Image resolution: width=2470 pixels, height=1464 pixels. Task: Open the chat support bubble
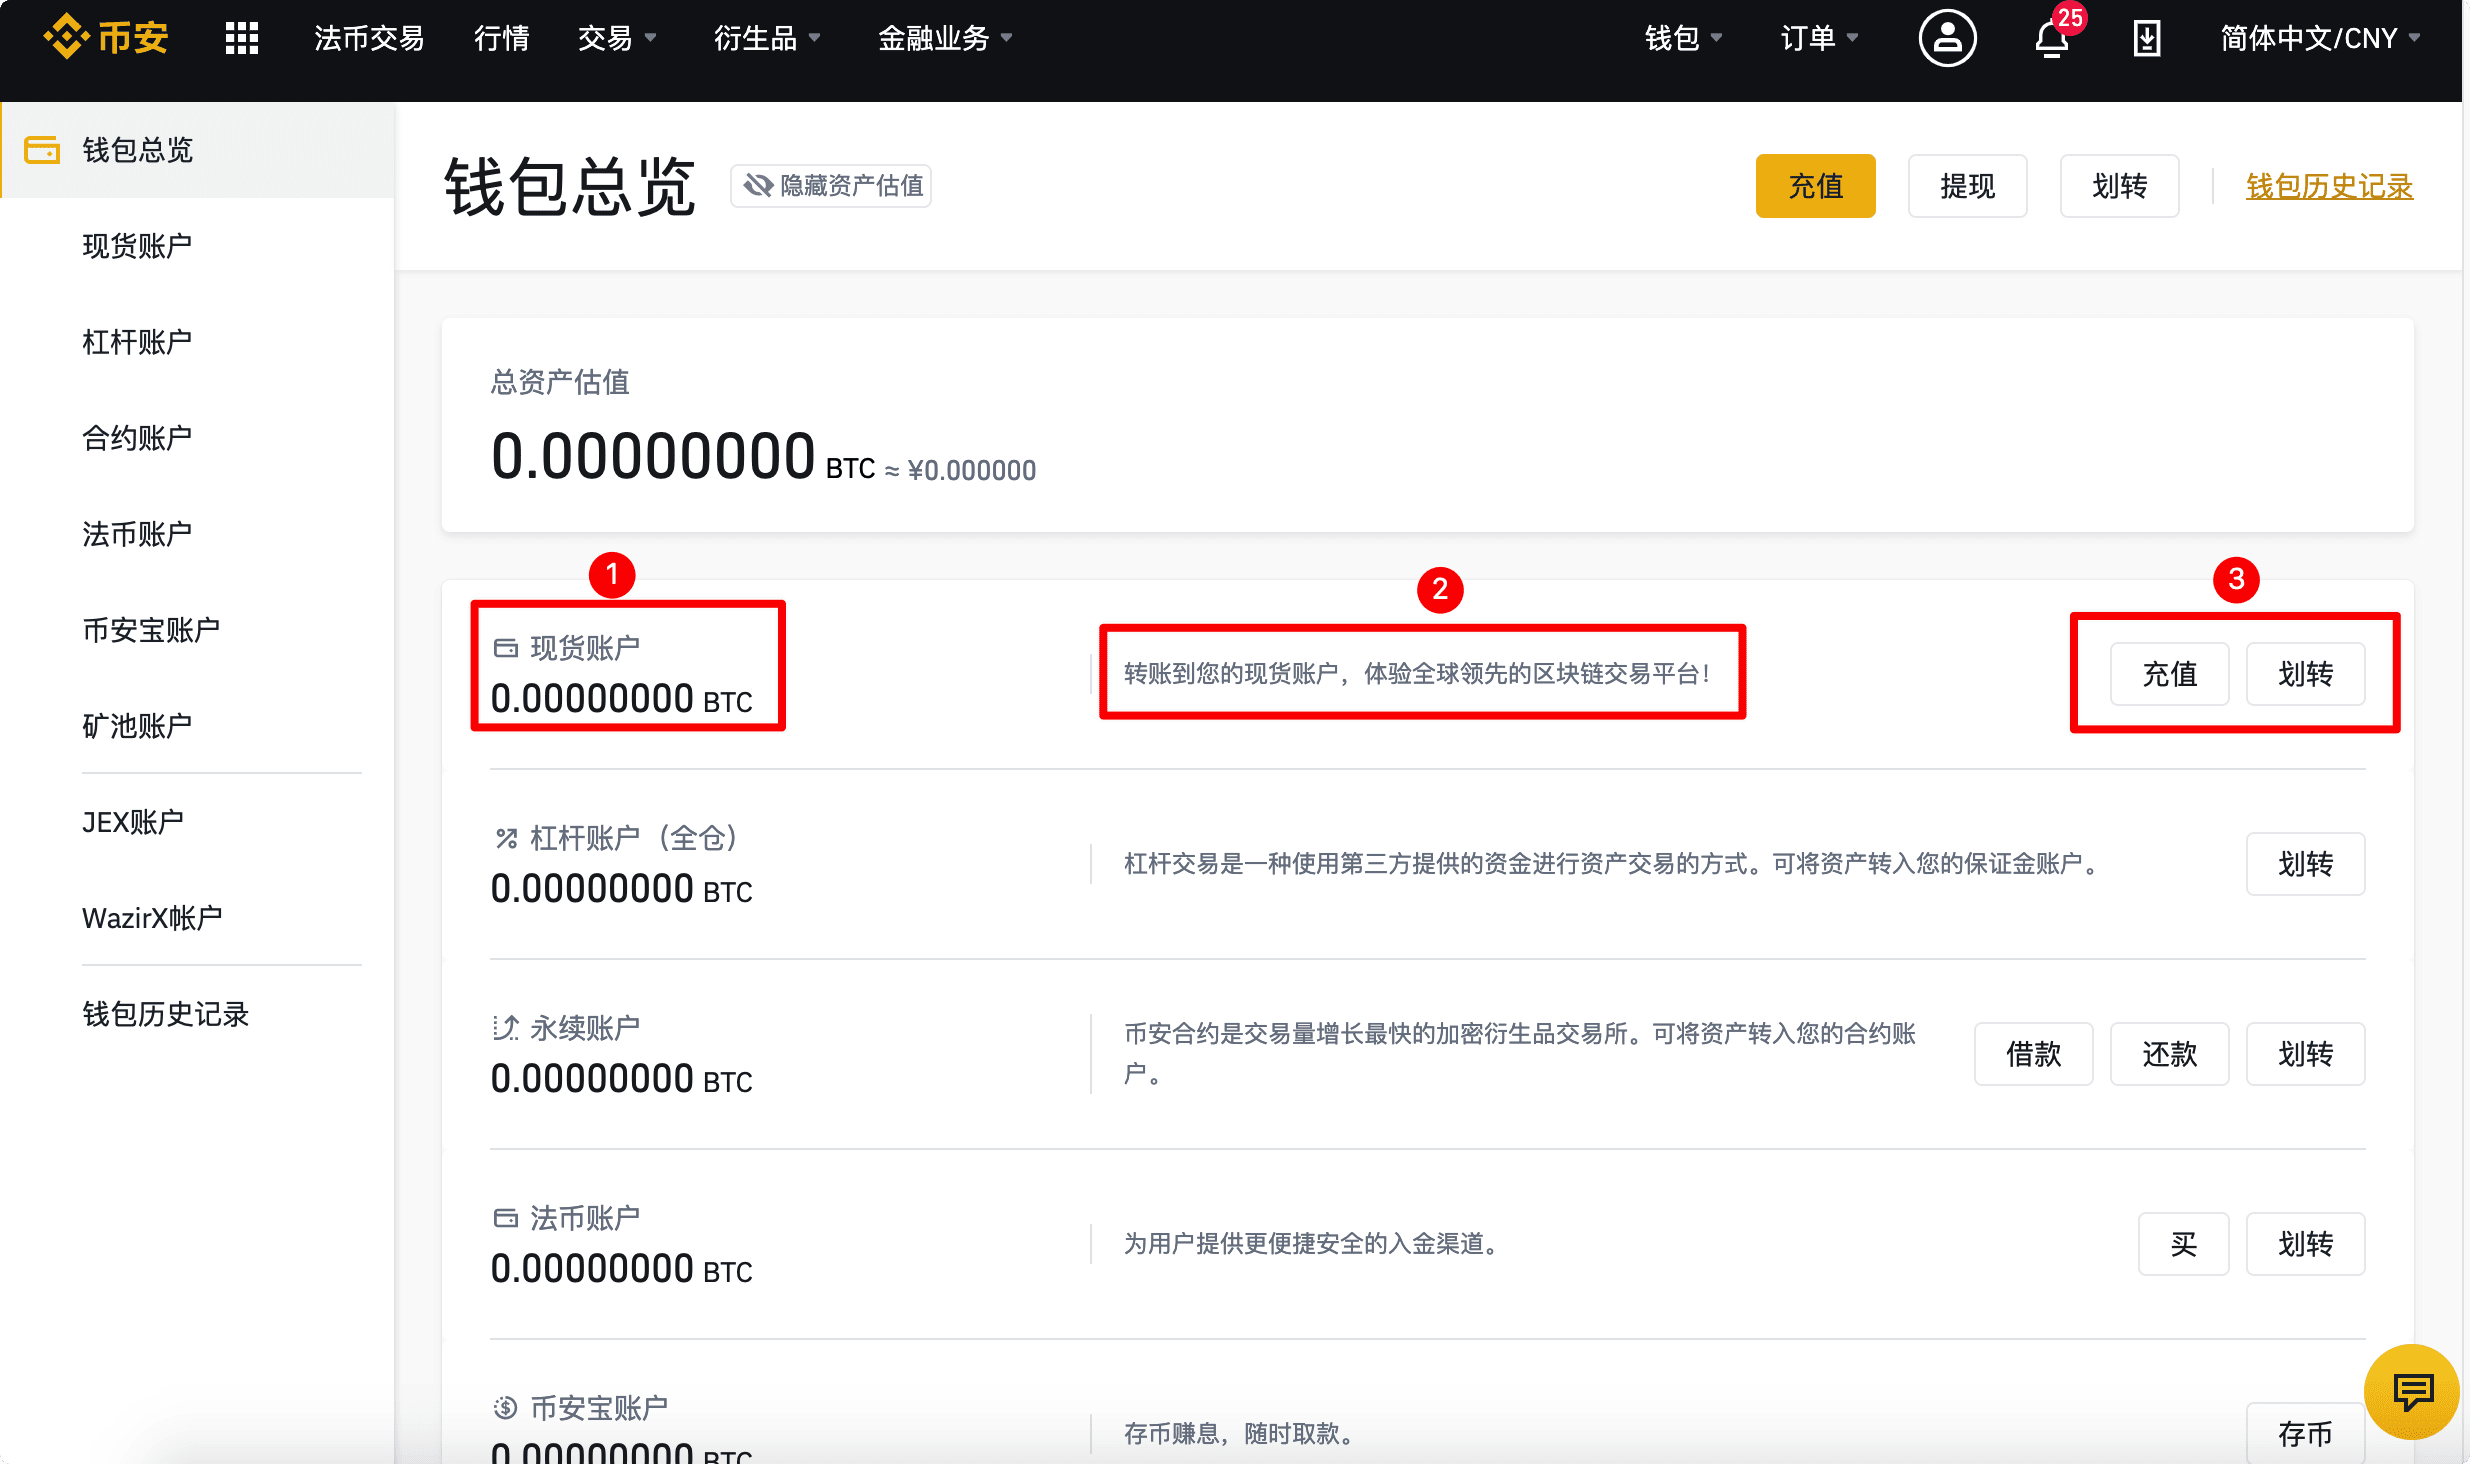click(x=2412, y=1392)
